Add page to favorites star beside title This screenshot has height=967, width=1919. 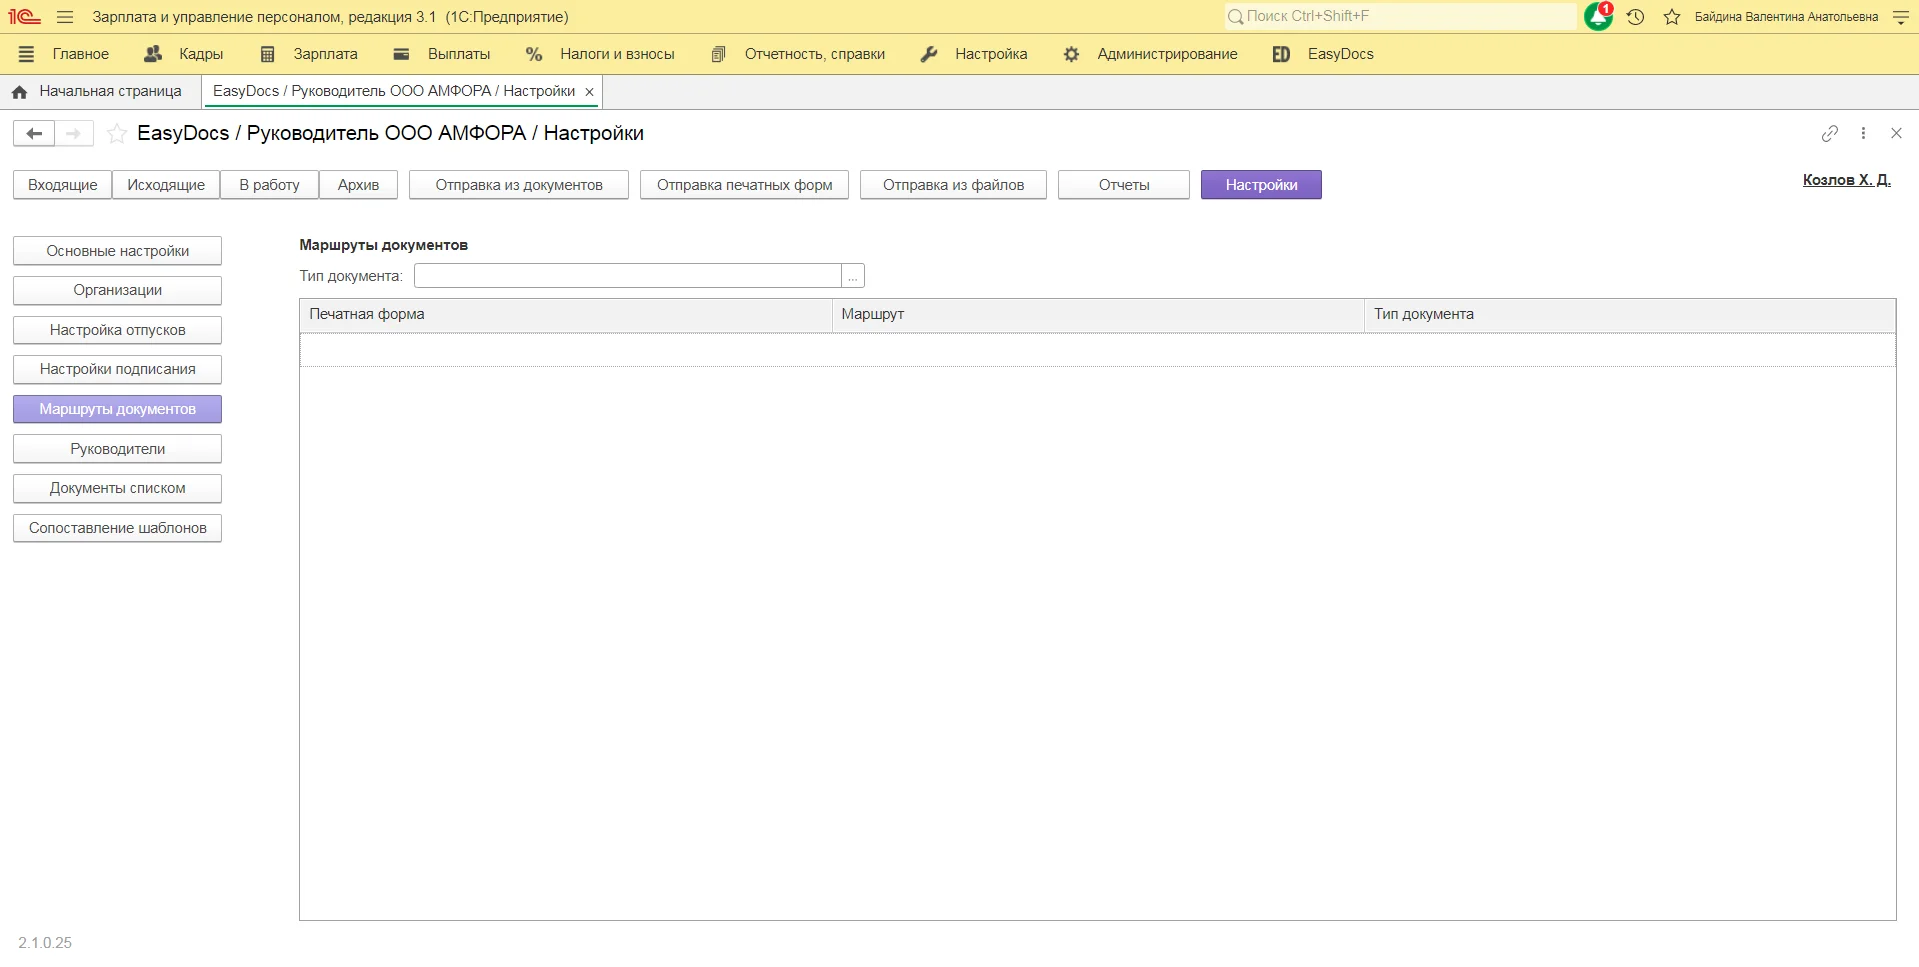click(117, 133)
